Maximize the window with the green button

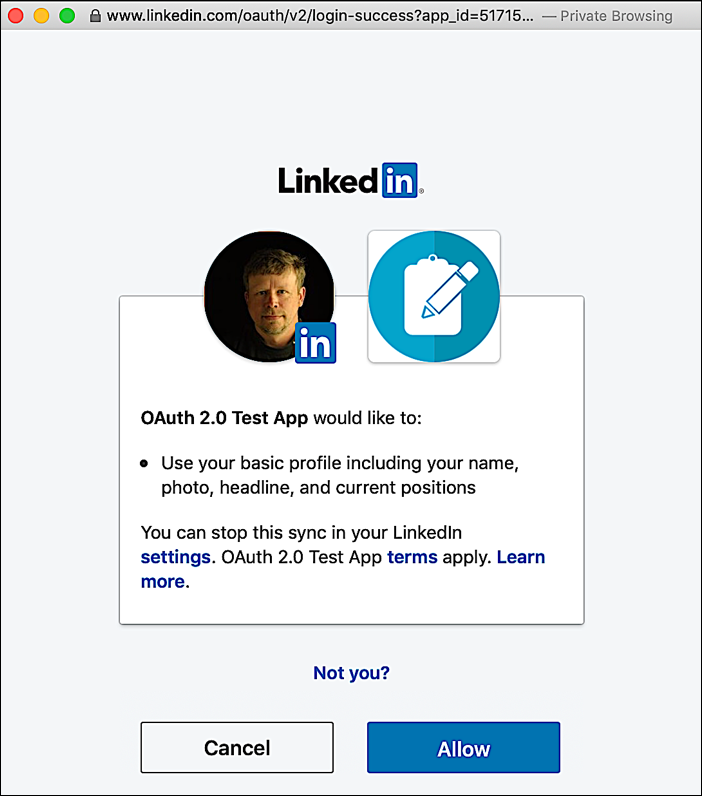[67, 16]
